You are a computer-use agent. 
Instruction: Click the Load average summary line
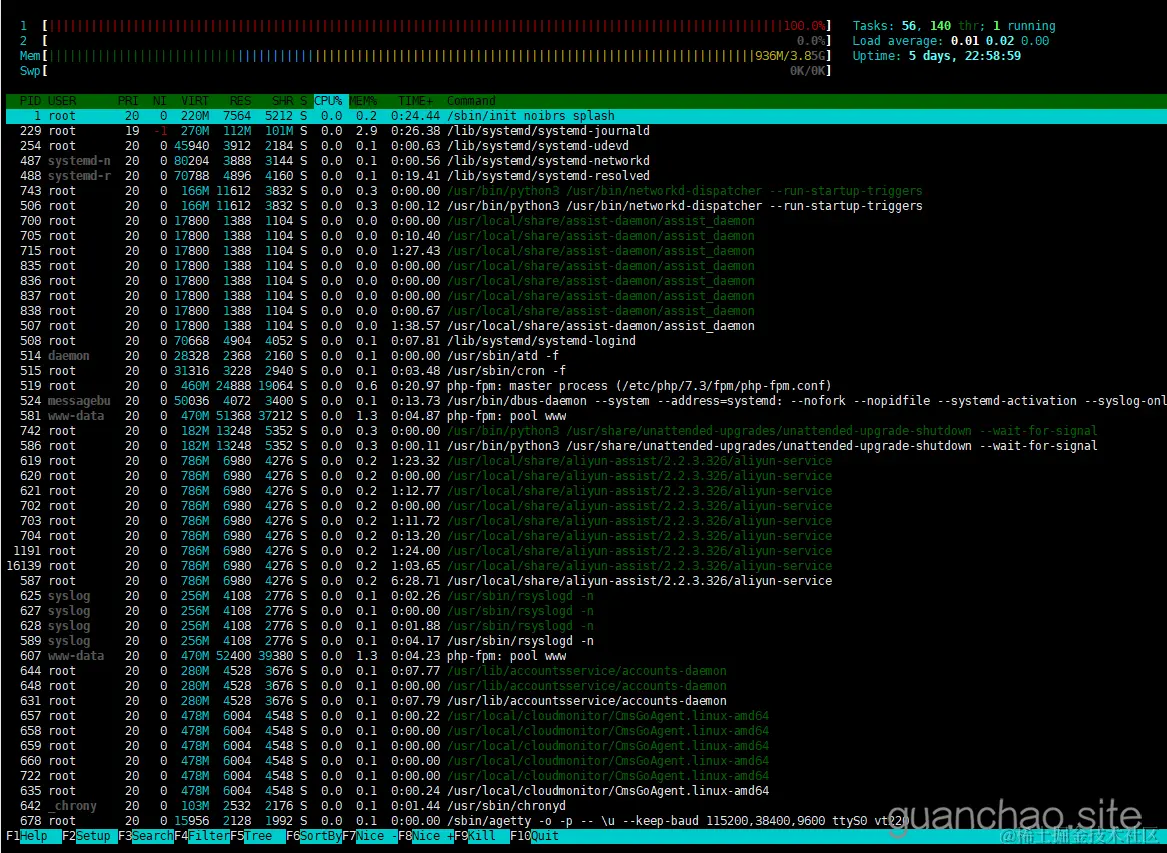[950, 41]
